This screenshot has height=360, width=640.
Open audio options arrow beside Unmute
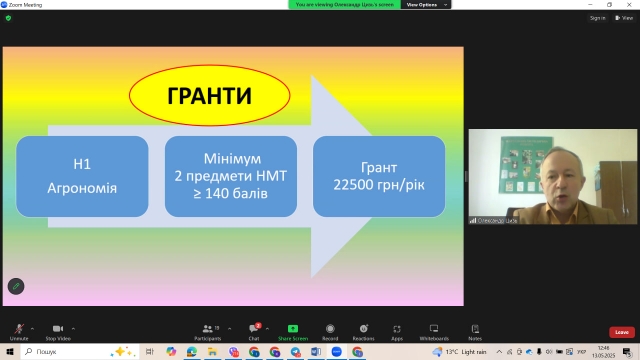pyautogui.click(x=32, y=329)
